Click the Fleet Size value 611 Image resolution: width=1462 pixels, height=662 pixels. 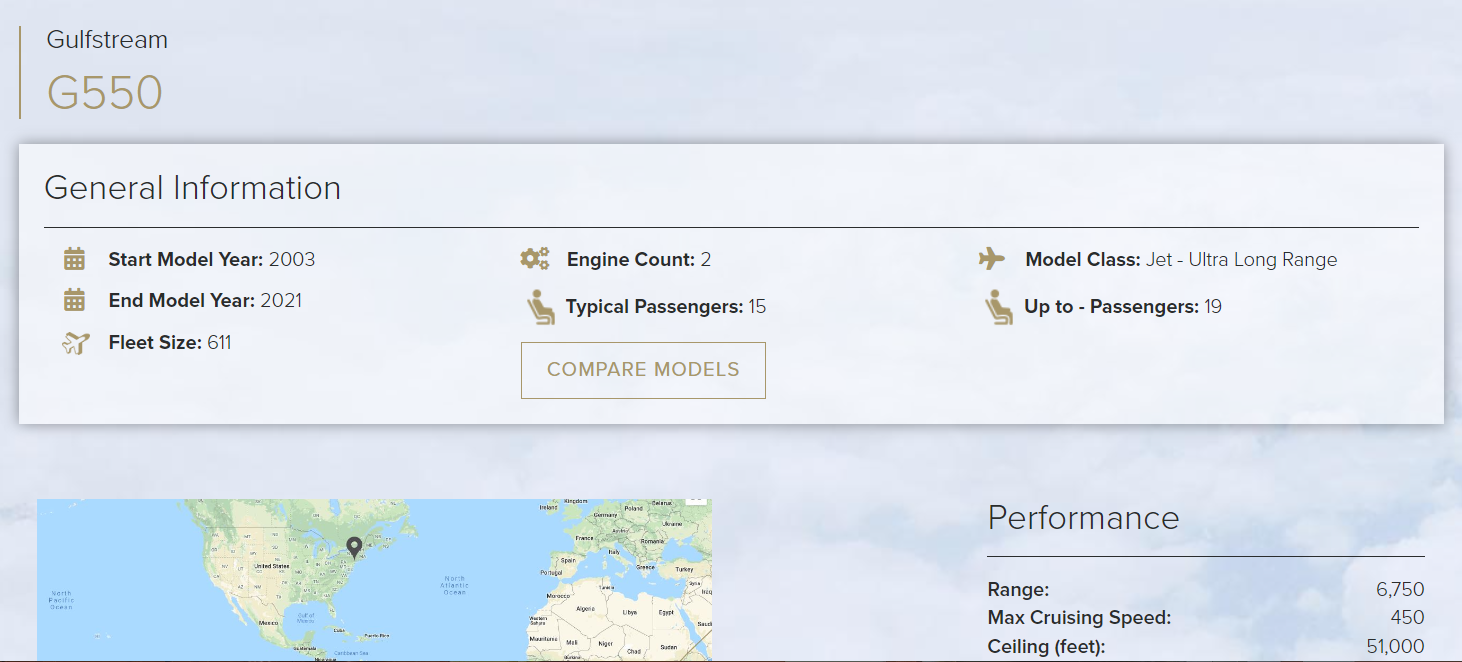219,343
